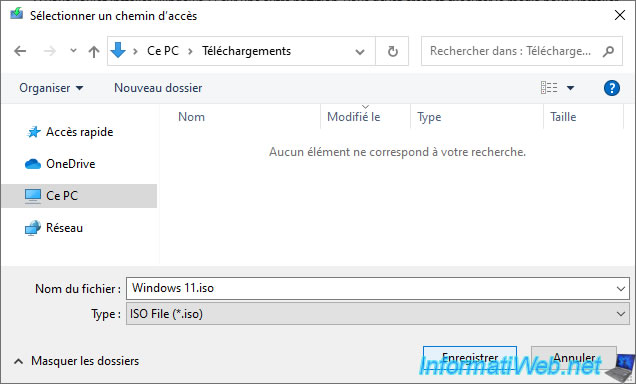This screenshot has width=636, height=384.
Task: Collapse folders with Masquer les dossiers
Action: pos(76,361)
